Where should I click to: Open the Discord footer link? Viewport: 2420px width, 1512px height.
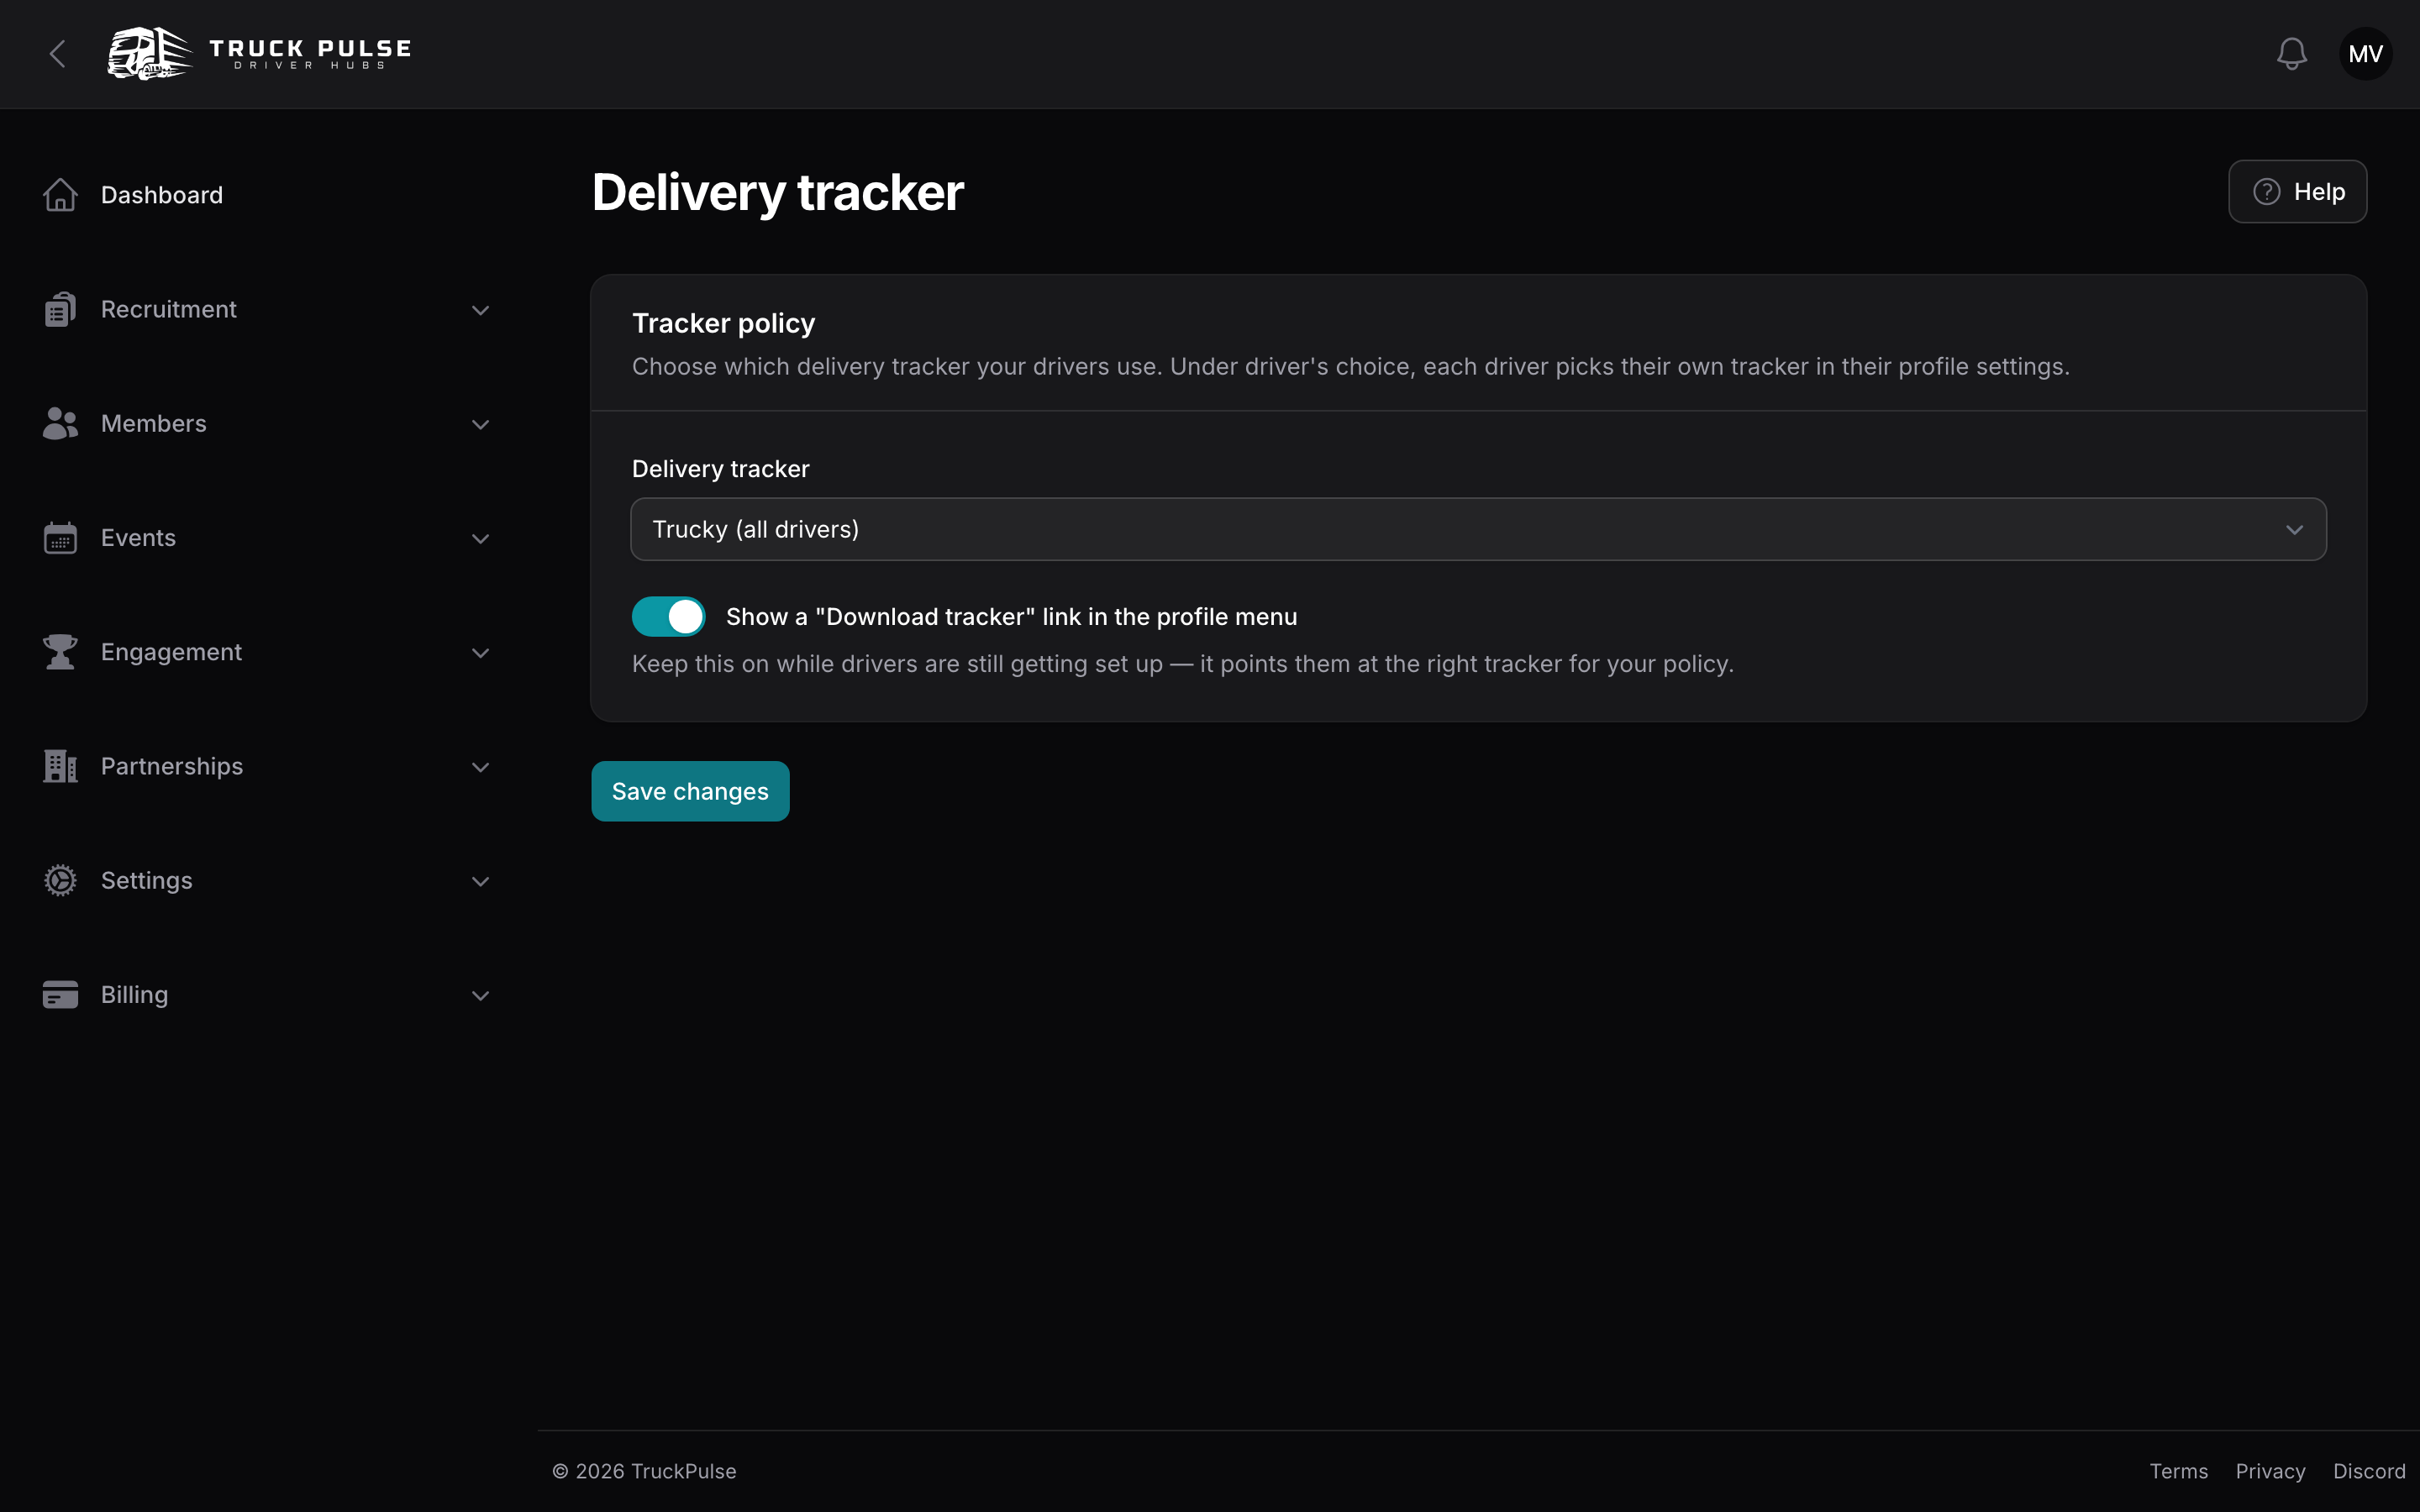2369,1471
